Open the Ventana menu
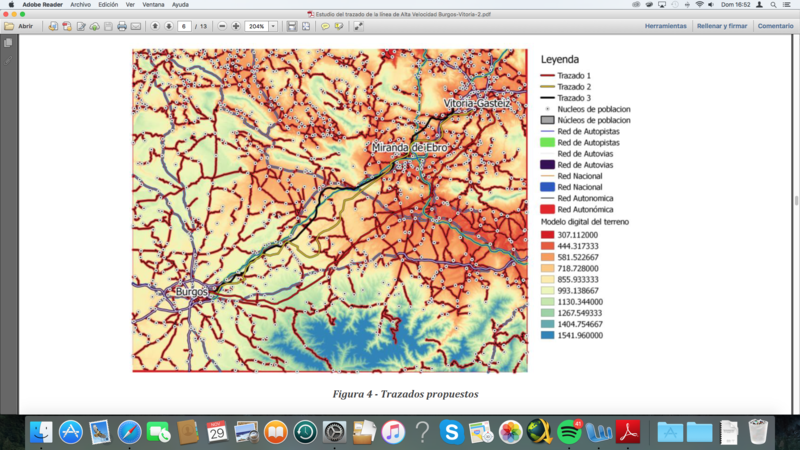The height and width of the screenshot is (450, 800). coord(153,5)
